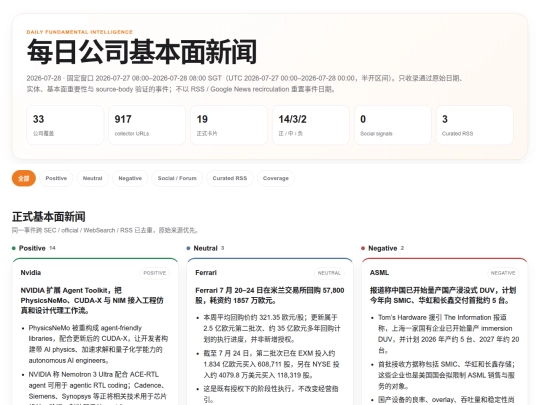Open the ASML 国产浸没式 DUV headline
This screenshot has height=405, width=540.
click(x=443, y=295)
